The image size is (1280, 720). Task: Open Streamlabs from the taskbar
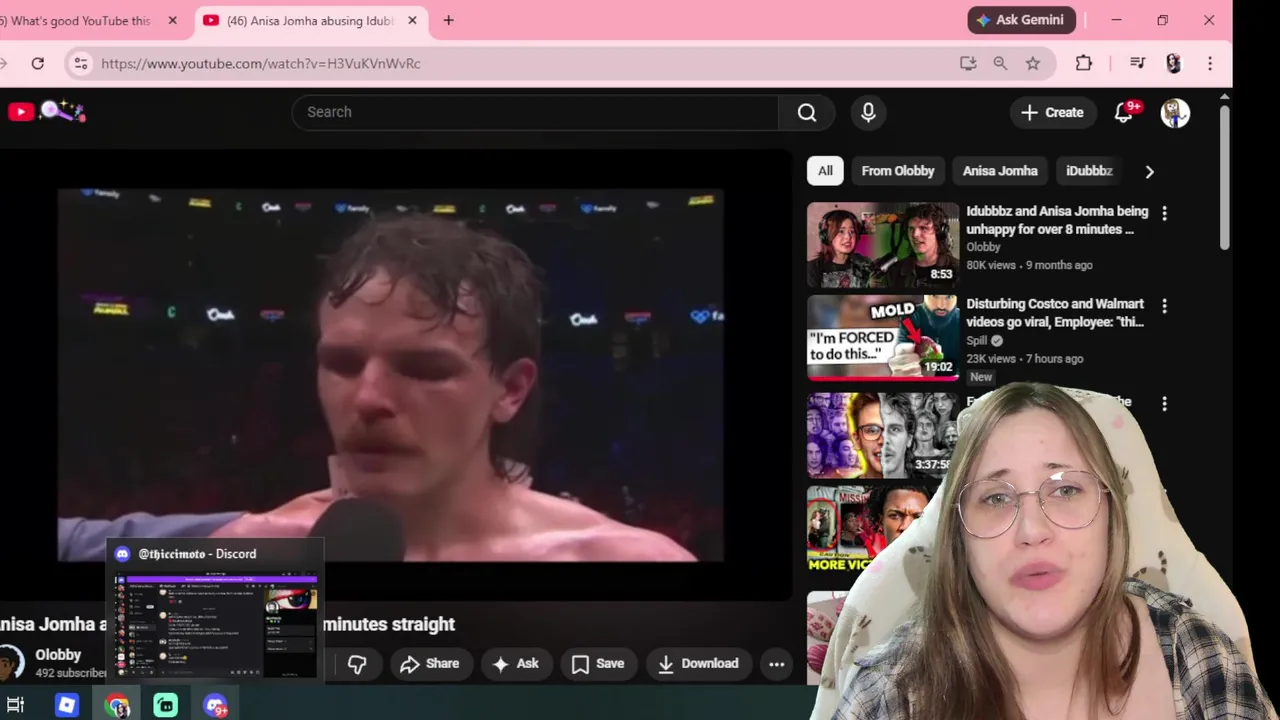click(x=166, y=705)
